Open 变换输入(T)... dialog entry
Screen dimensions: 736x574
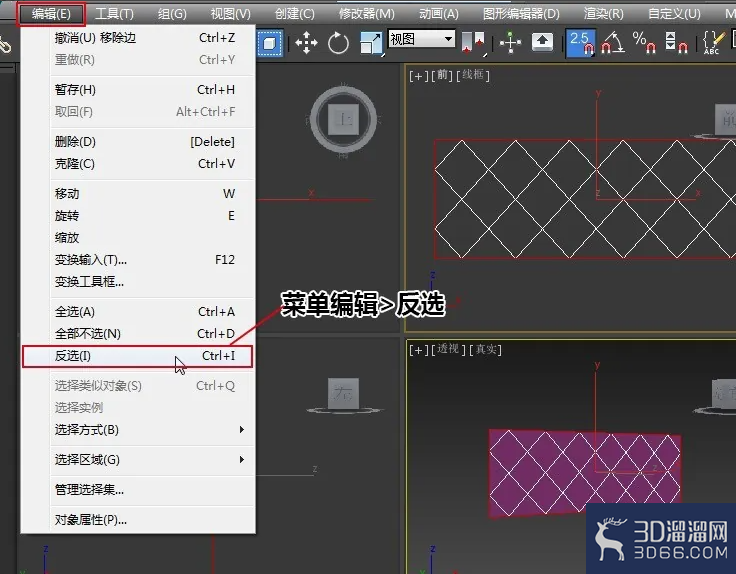pos(138,260)
